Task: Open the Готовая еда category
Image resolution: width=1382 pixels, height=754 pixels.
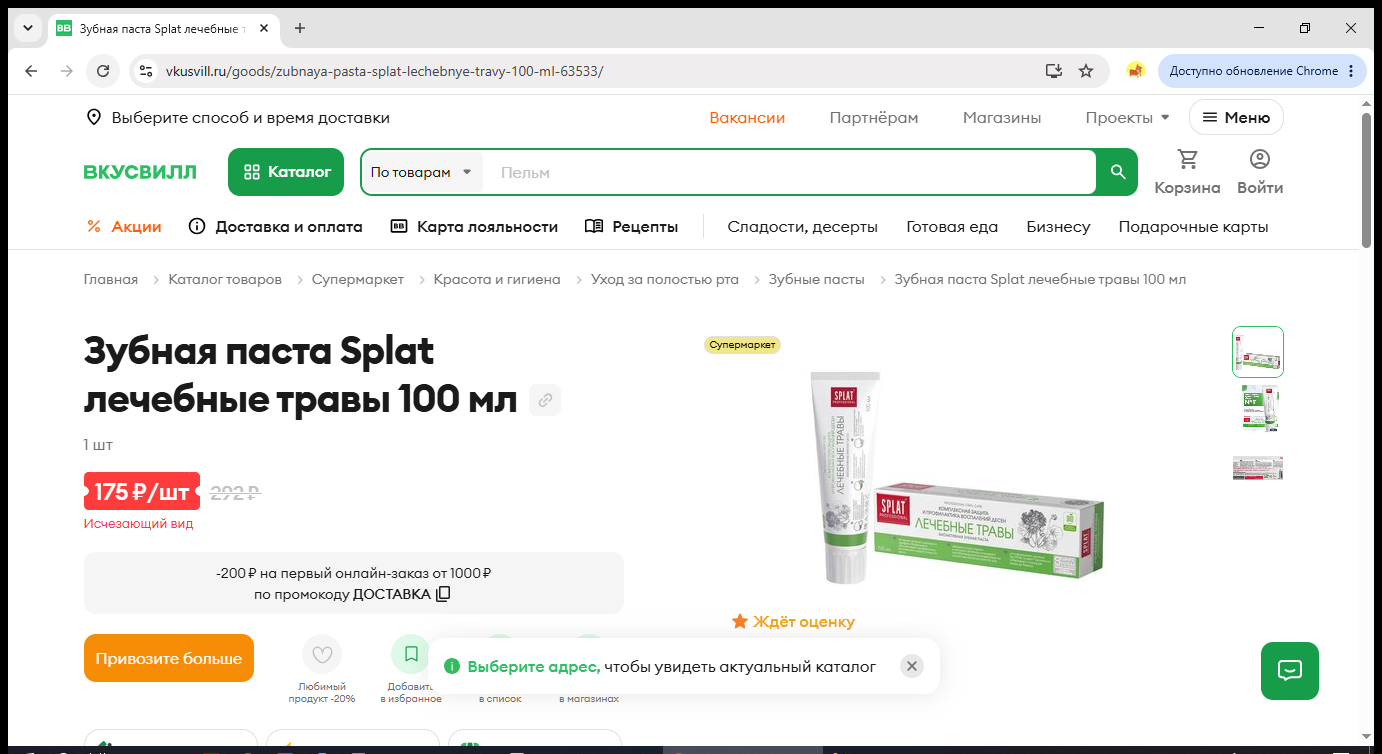Action: coord(952,227)
